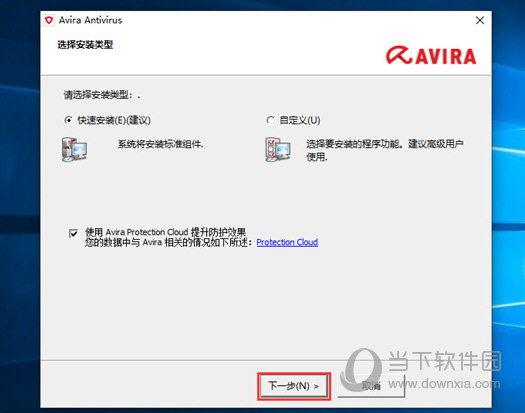Click the text 系统将安装标准组件.
Screen dimensions: 525x413
pos(160,144)
